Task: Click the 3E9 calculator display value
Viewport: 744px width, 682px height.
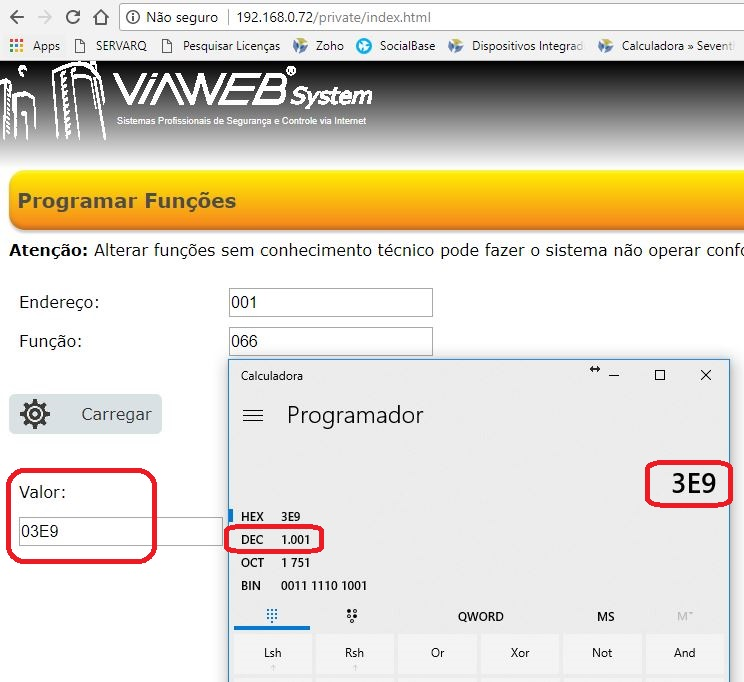Action: click(693, 484)
